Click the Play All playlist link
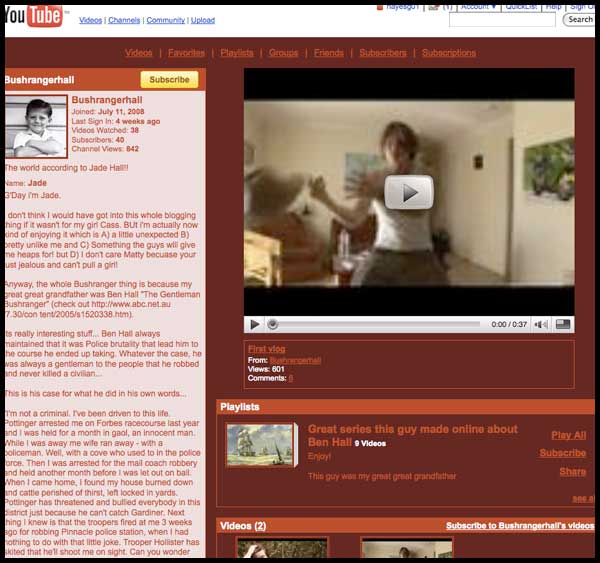Image resolution: width=600 pixels, height=563 pixels. pos(568,435)
